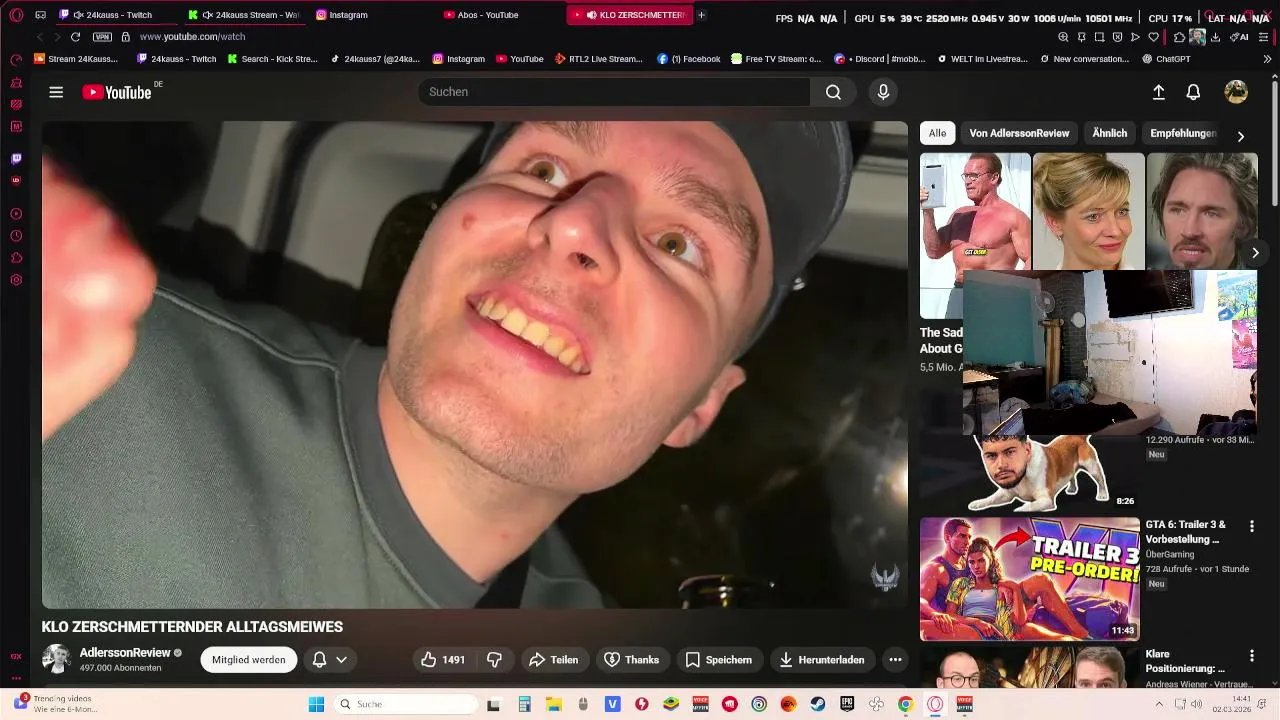
Task: Open File Explorer folder on taskbar
Action: click(553, 704)
